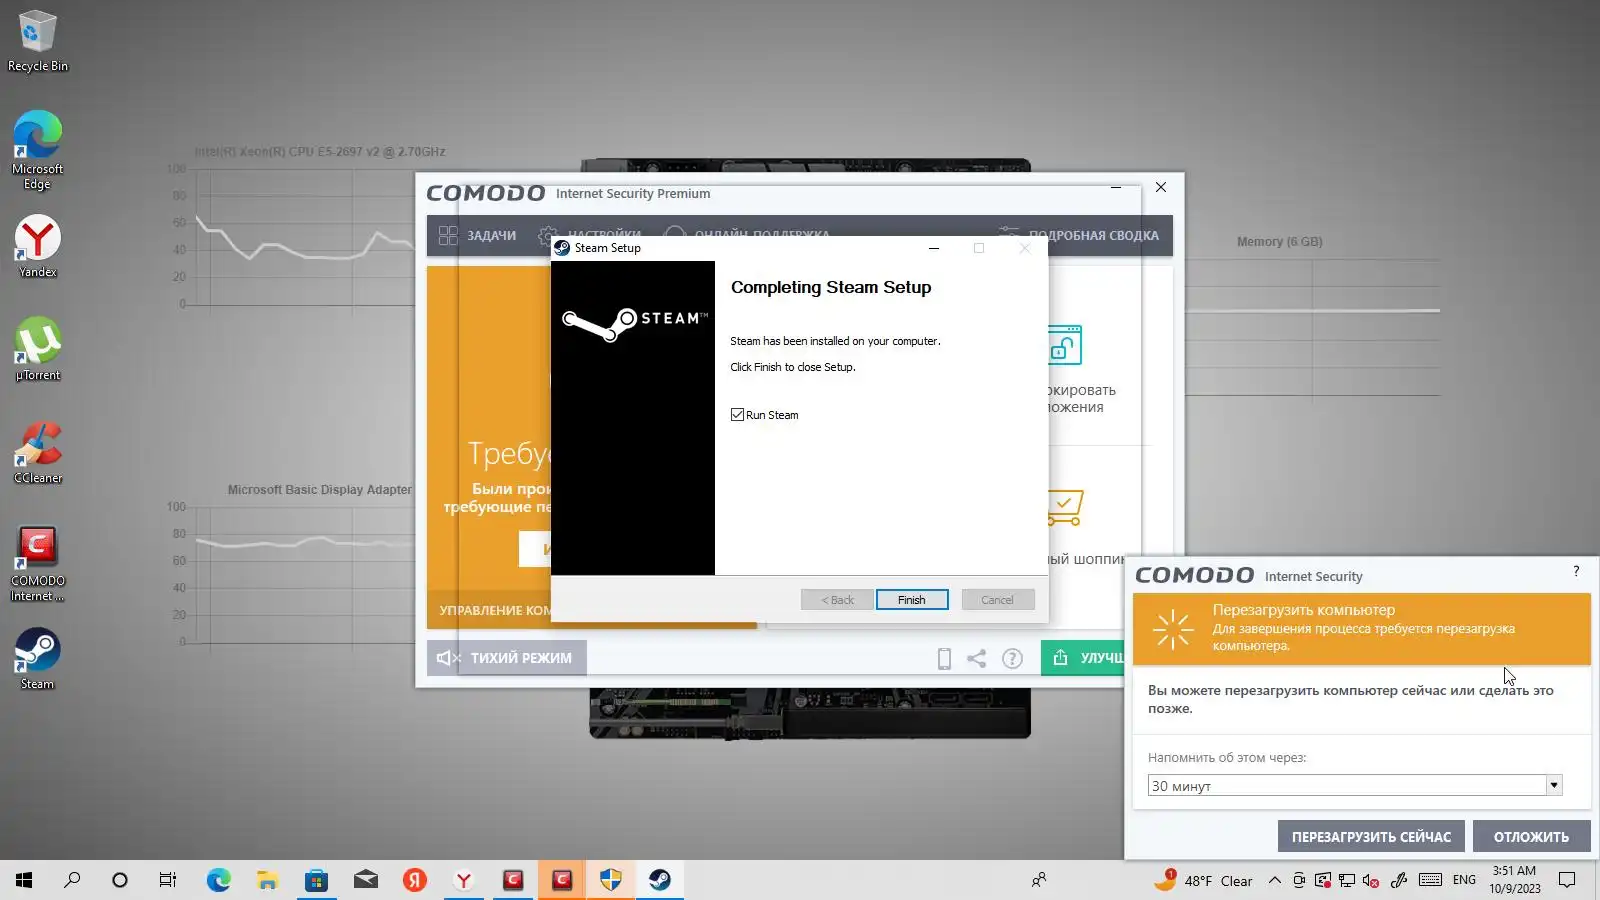
Task: Click the help circle icon in COMODO
Action: coord(1012,658)
